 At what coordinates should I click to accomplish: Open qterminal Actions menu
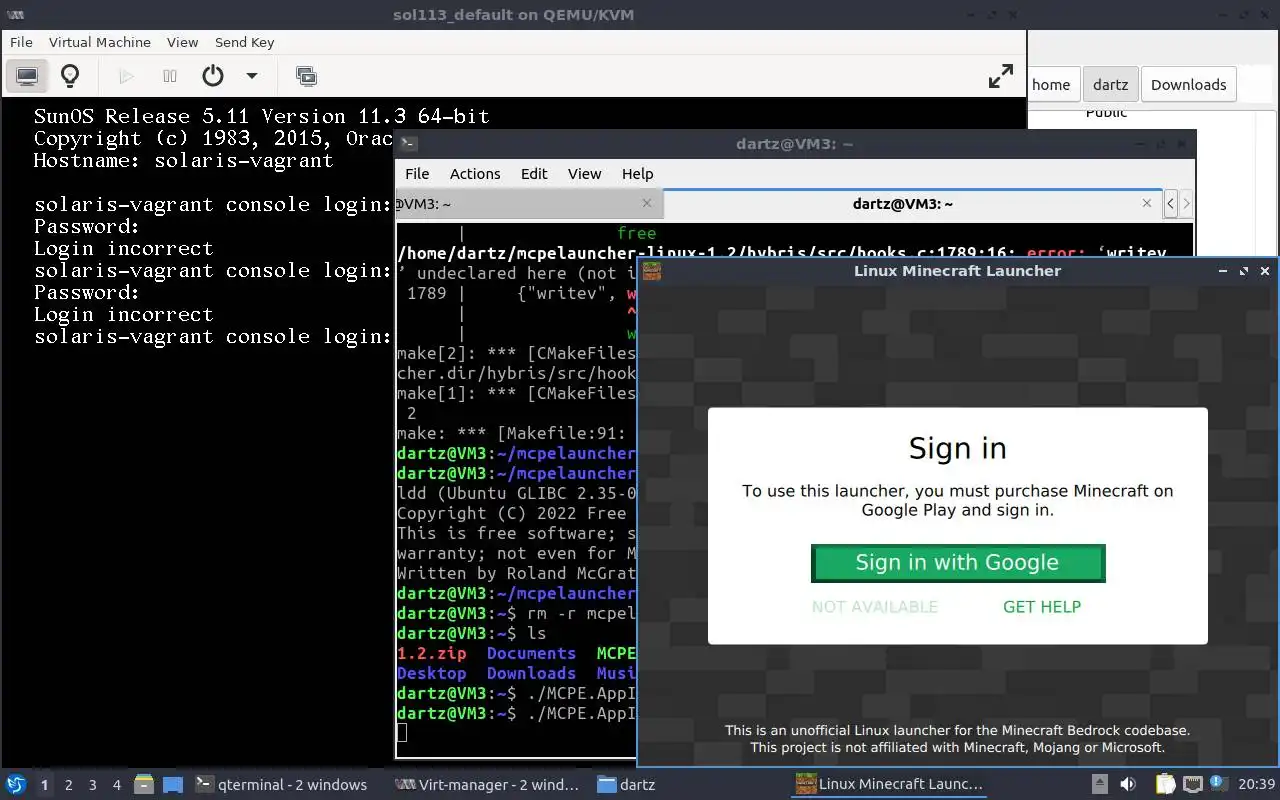(475, 173)
